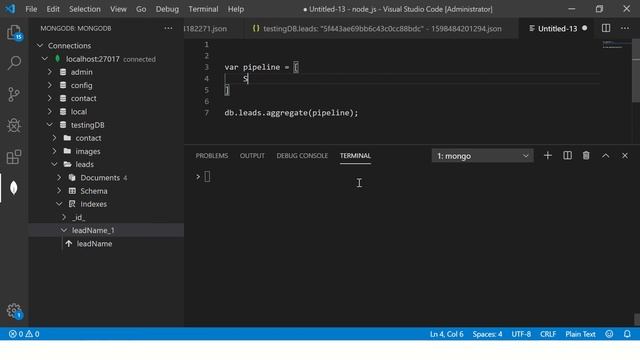
Task: Expand the Schema node
Action: [x=60, y=191]
